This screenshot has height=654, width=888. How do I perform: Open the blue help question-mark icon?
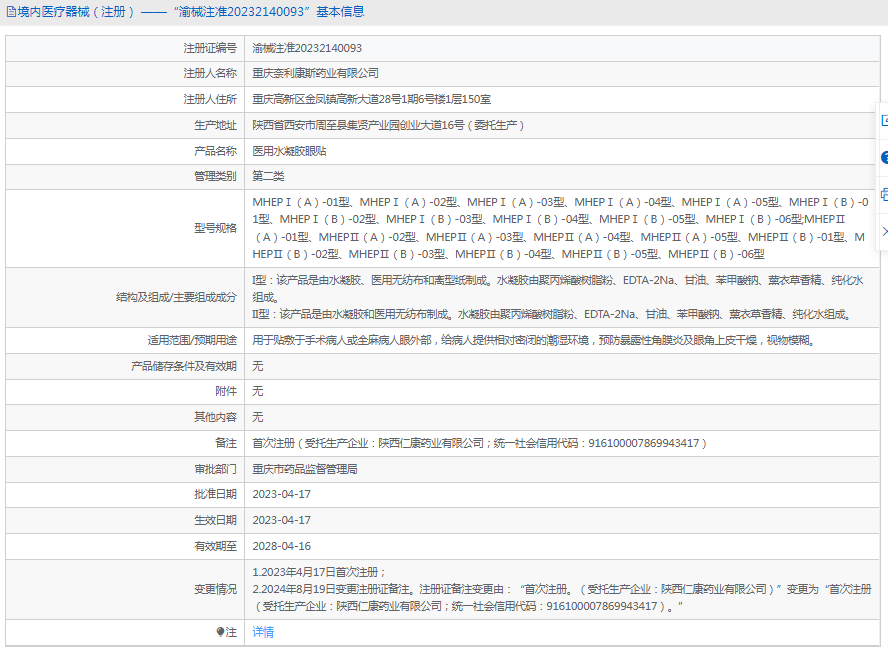pos(884,158)
